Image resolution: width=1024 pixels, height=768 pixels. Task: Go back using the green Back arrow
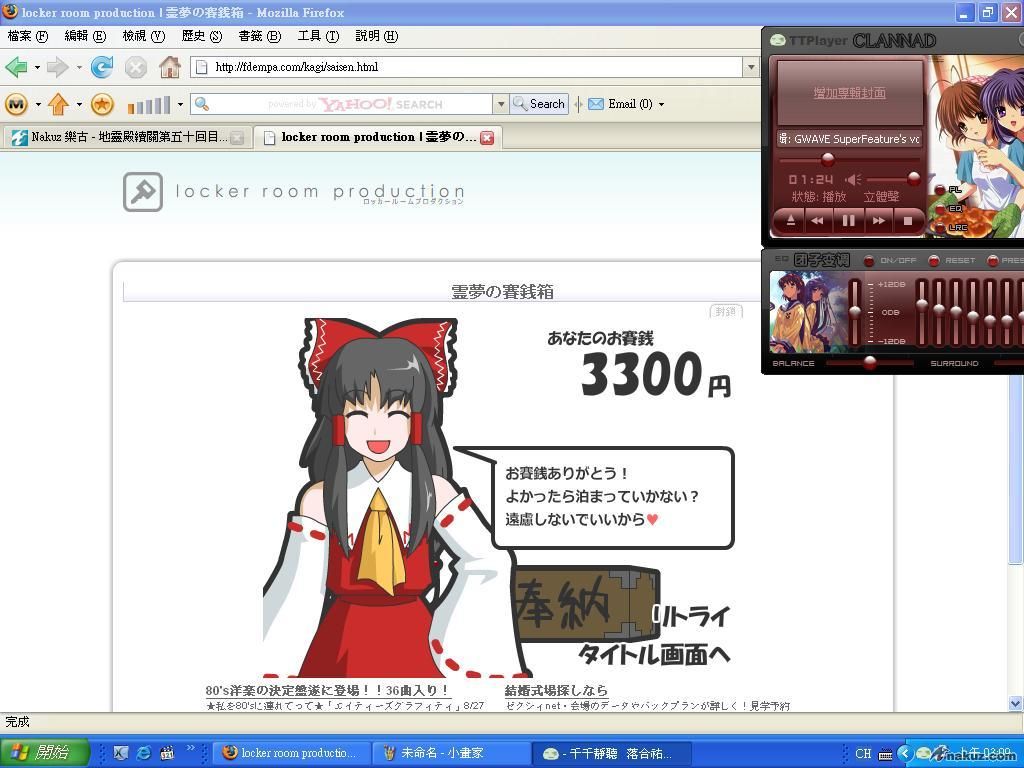[16, 67]
